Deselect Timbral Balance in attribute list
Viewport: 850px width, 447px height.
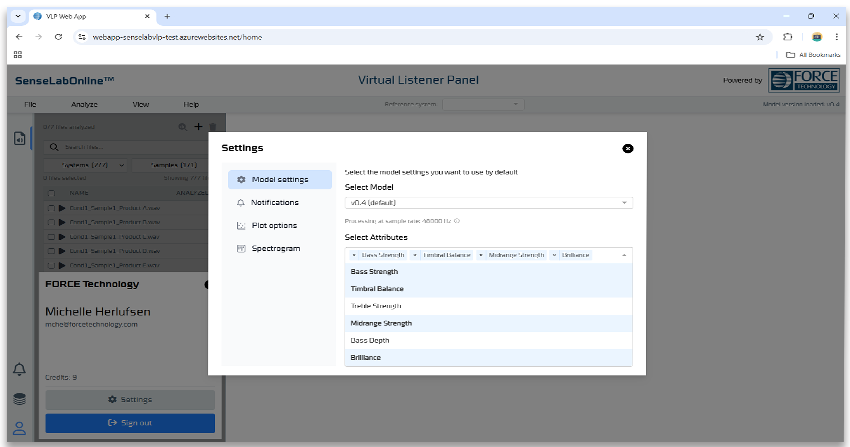click(x=488, y=289)
